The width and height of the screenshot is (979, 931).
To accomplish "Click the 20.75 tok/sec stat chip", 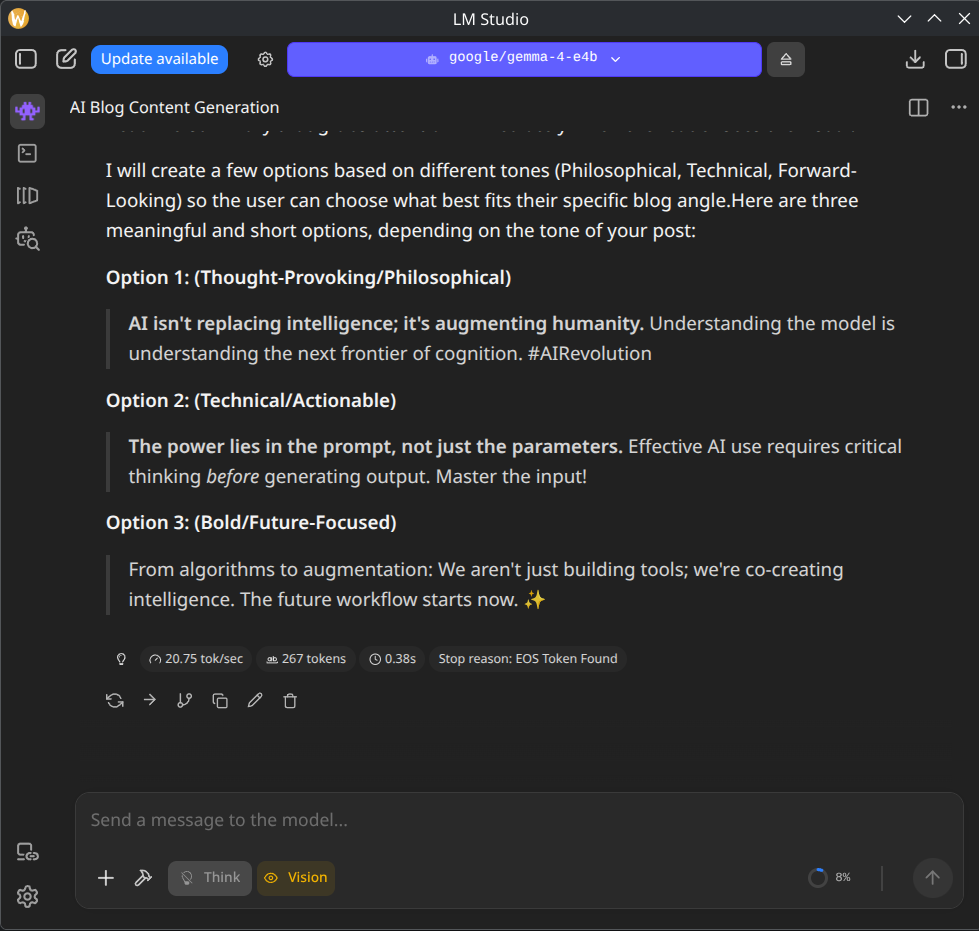I will (x=196, y=659).
